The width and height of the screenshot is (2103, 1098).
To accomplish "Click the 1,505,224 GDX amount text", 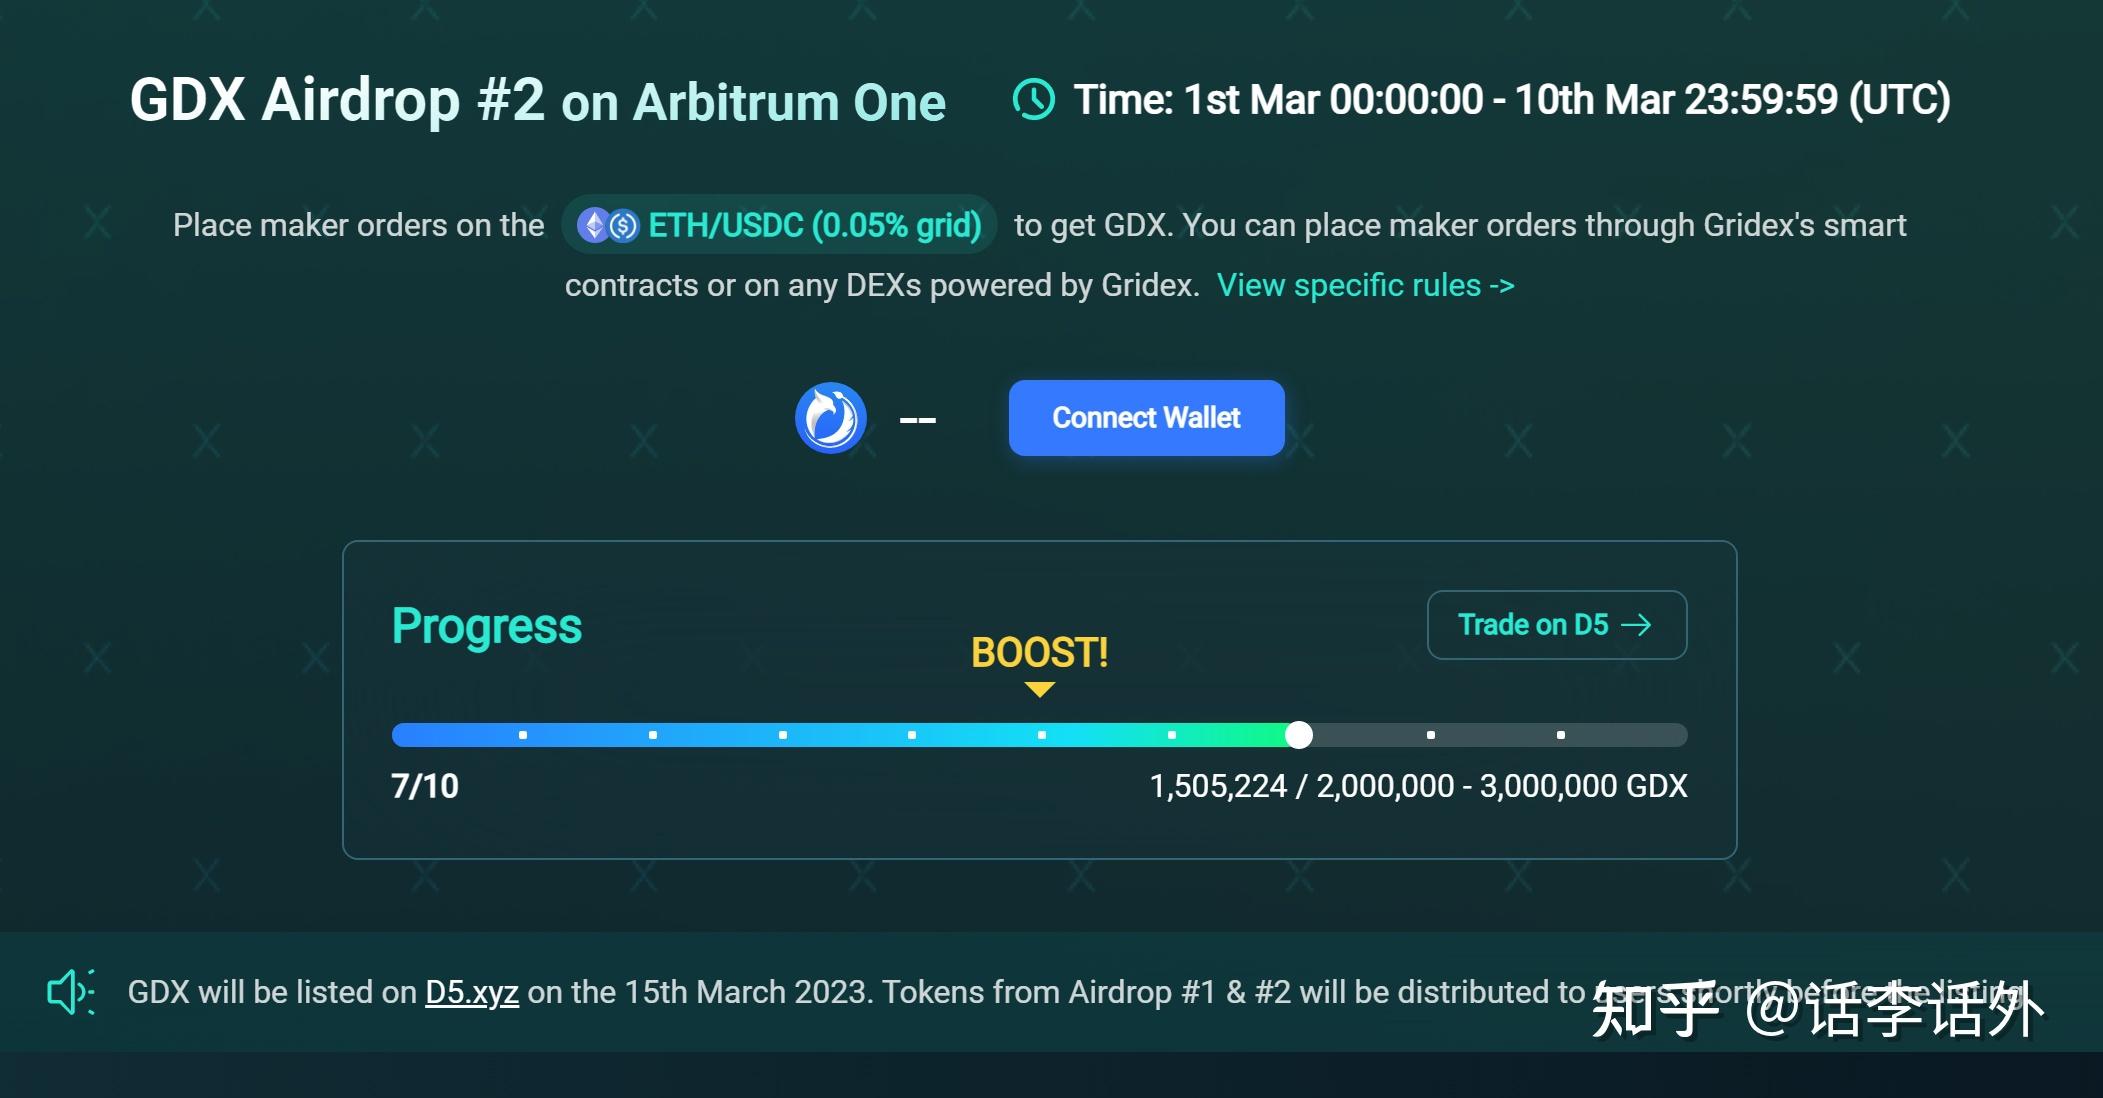I will coord(1217,786).
